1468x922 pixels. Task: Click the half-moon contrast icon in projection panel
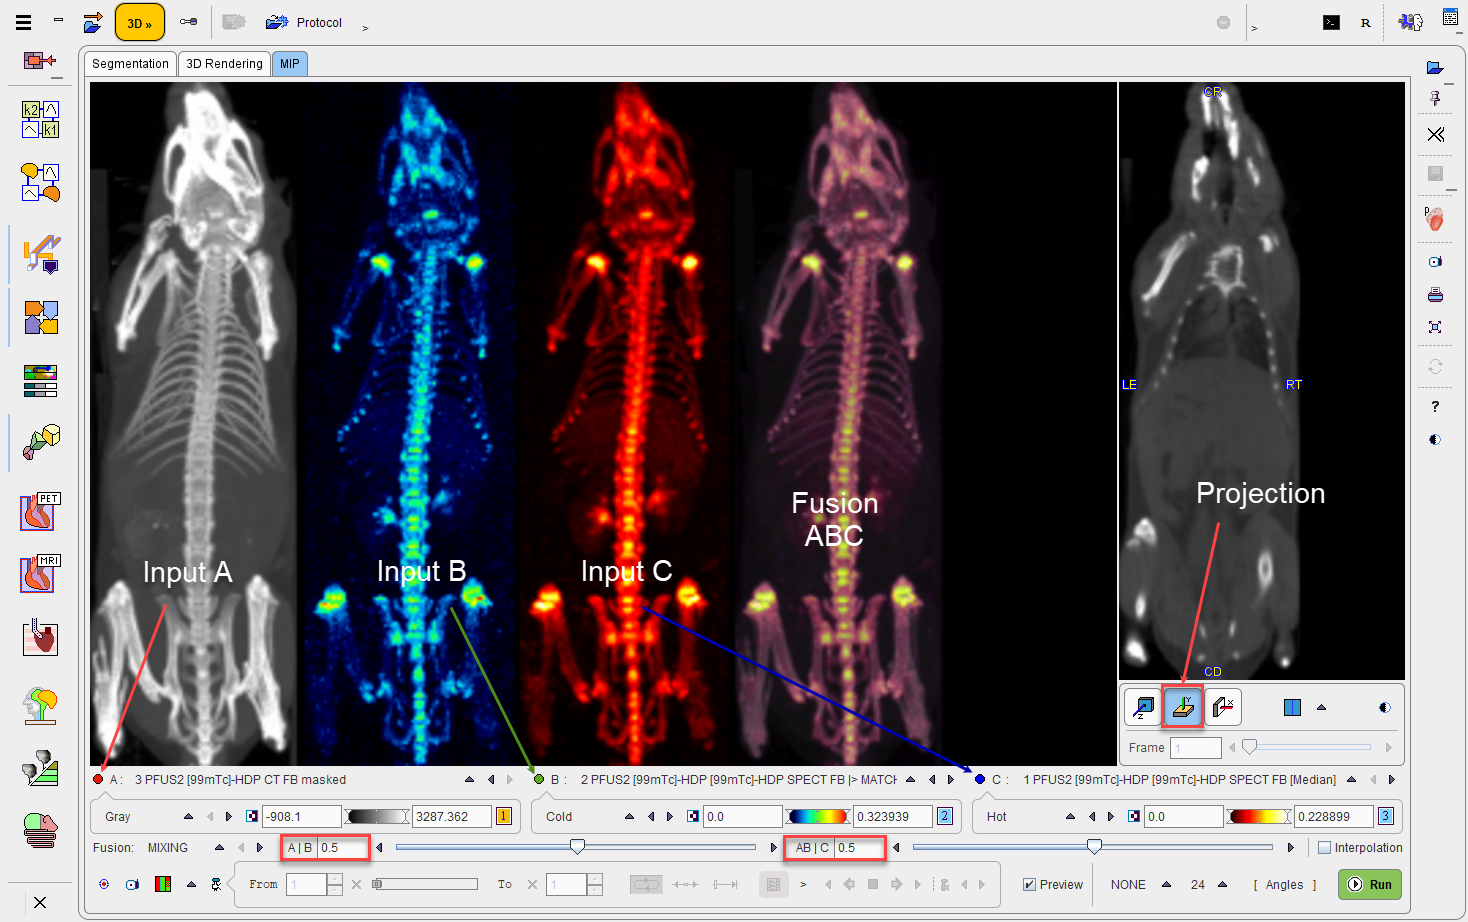tap(1385, 707)
